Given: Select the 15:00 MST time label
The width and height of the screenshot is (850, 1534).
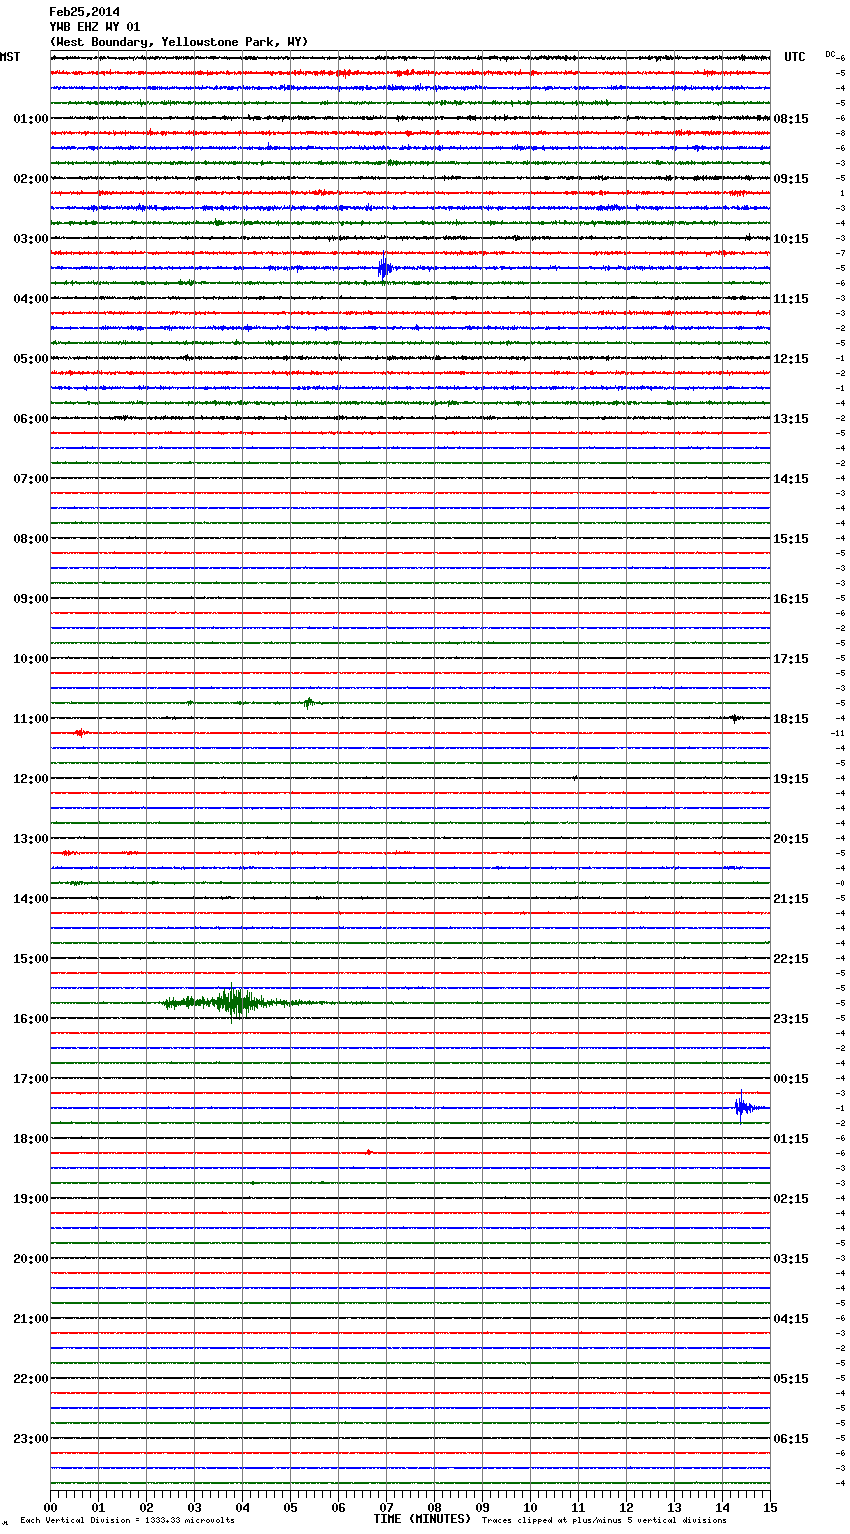Looking at the screenshot, I should 31,959.
